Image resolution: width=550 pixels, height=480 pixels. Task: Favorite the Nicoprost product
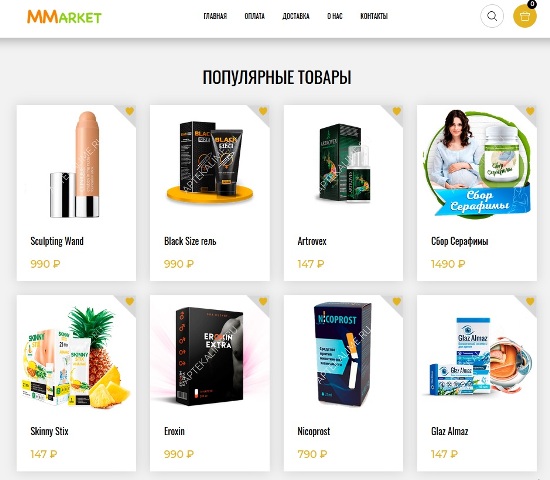click(397, 301)
